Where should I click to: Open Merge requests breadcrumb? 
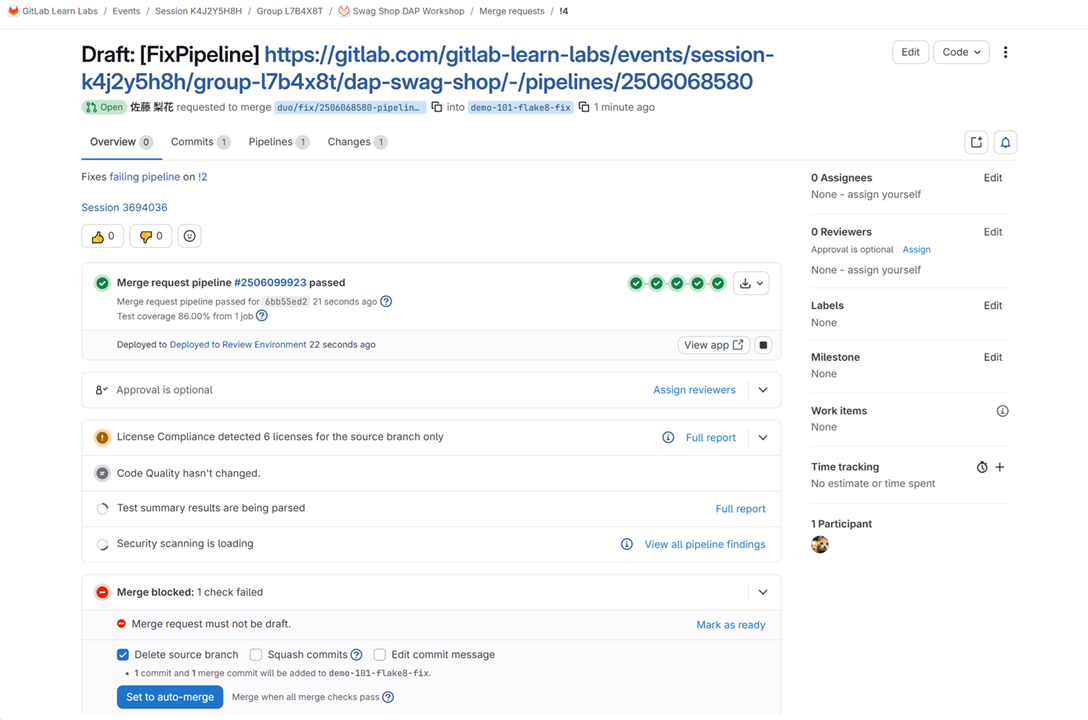511,11
